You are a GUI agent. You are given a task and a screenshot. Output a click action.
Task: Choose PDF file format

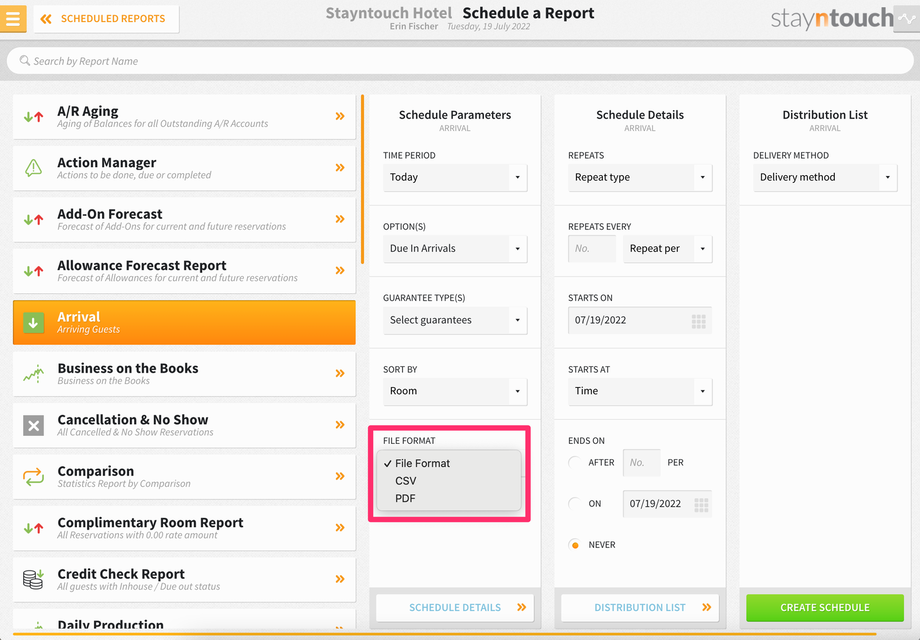click(449, 498)
